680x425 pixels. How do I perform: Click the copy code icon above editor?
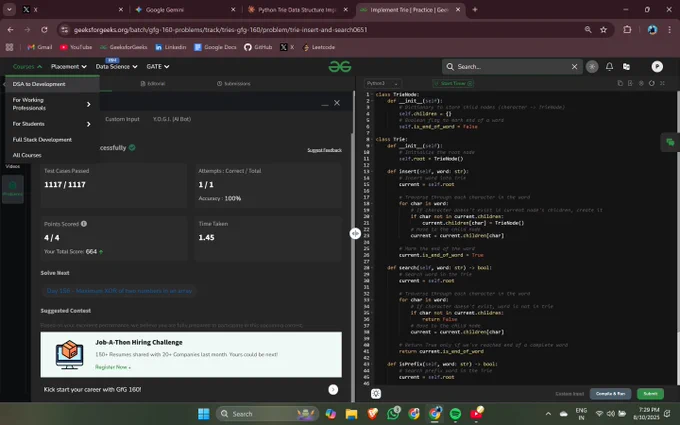pos(620,83)
